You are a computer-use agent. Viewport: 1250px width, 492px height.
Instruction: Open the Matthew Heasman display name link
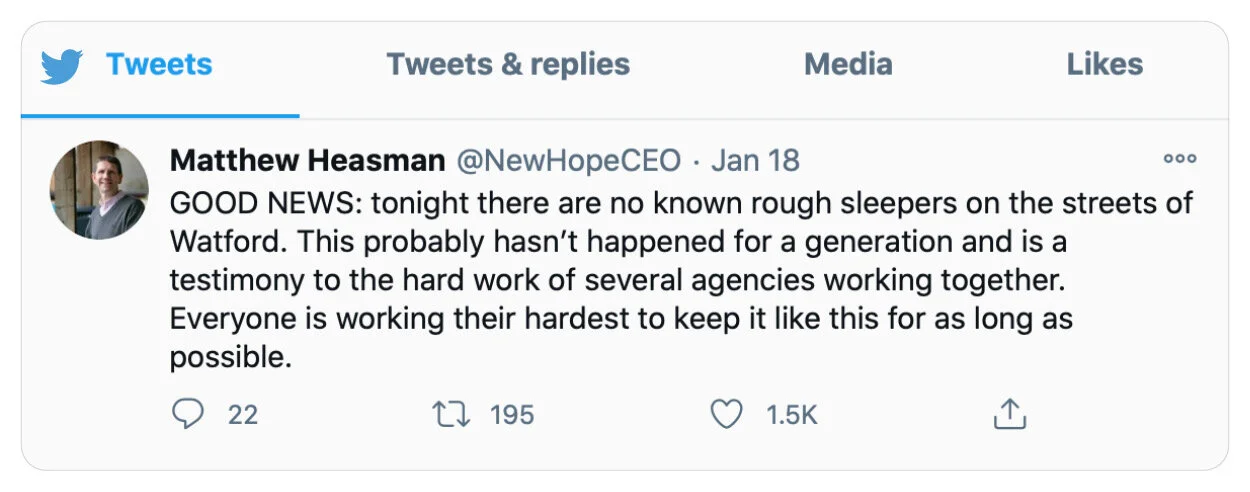coord(307,160)
